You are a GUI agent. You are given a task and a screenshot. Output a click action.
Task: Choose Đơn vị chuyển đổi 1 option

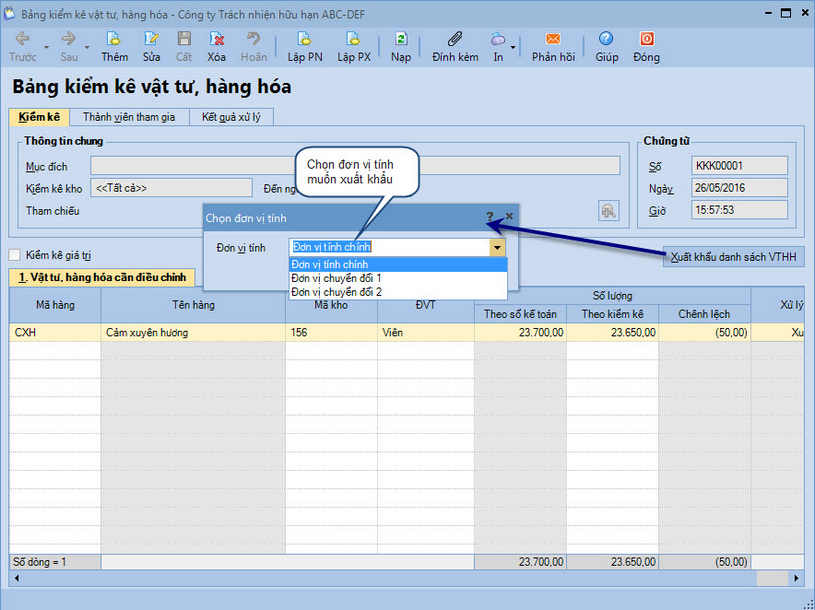coord(398,279)
